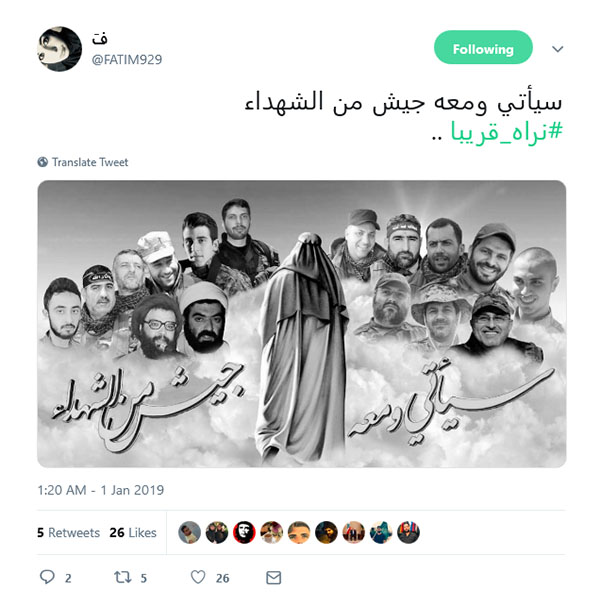Open the 26 Likes list
This screenshot has height=607, width=600.
coord(133,533)
